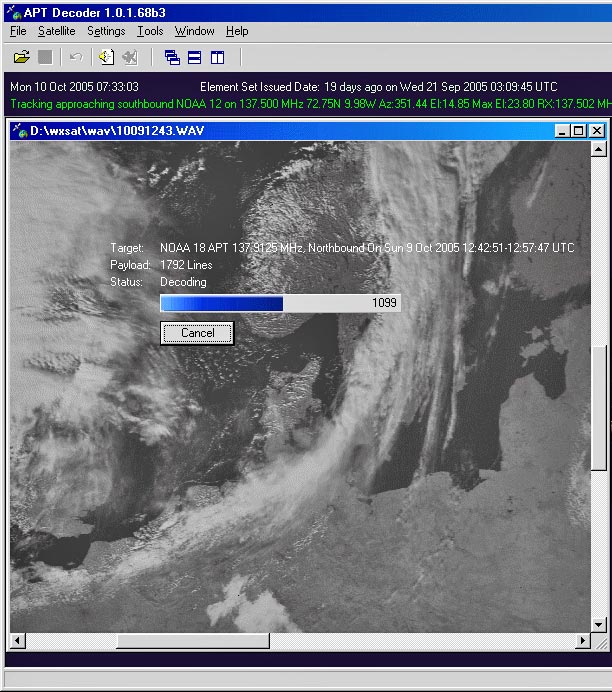Click the "Mon 10 Oct 2005 07:33:03" clock text
612x692 pixels.
point(74,86)
